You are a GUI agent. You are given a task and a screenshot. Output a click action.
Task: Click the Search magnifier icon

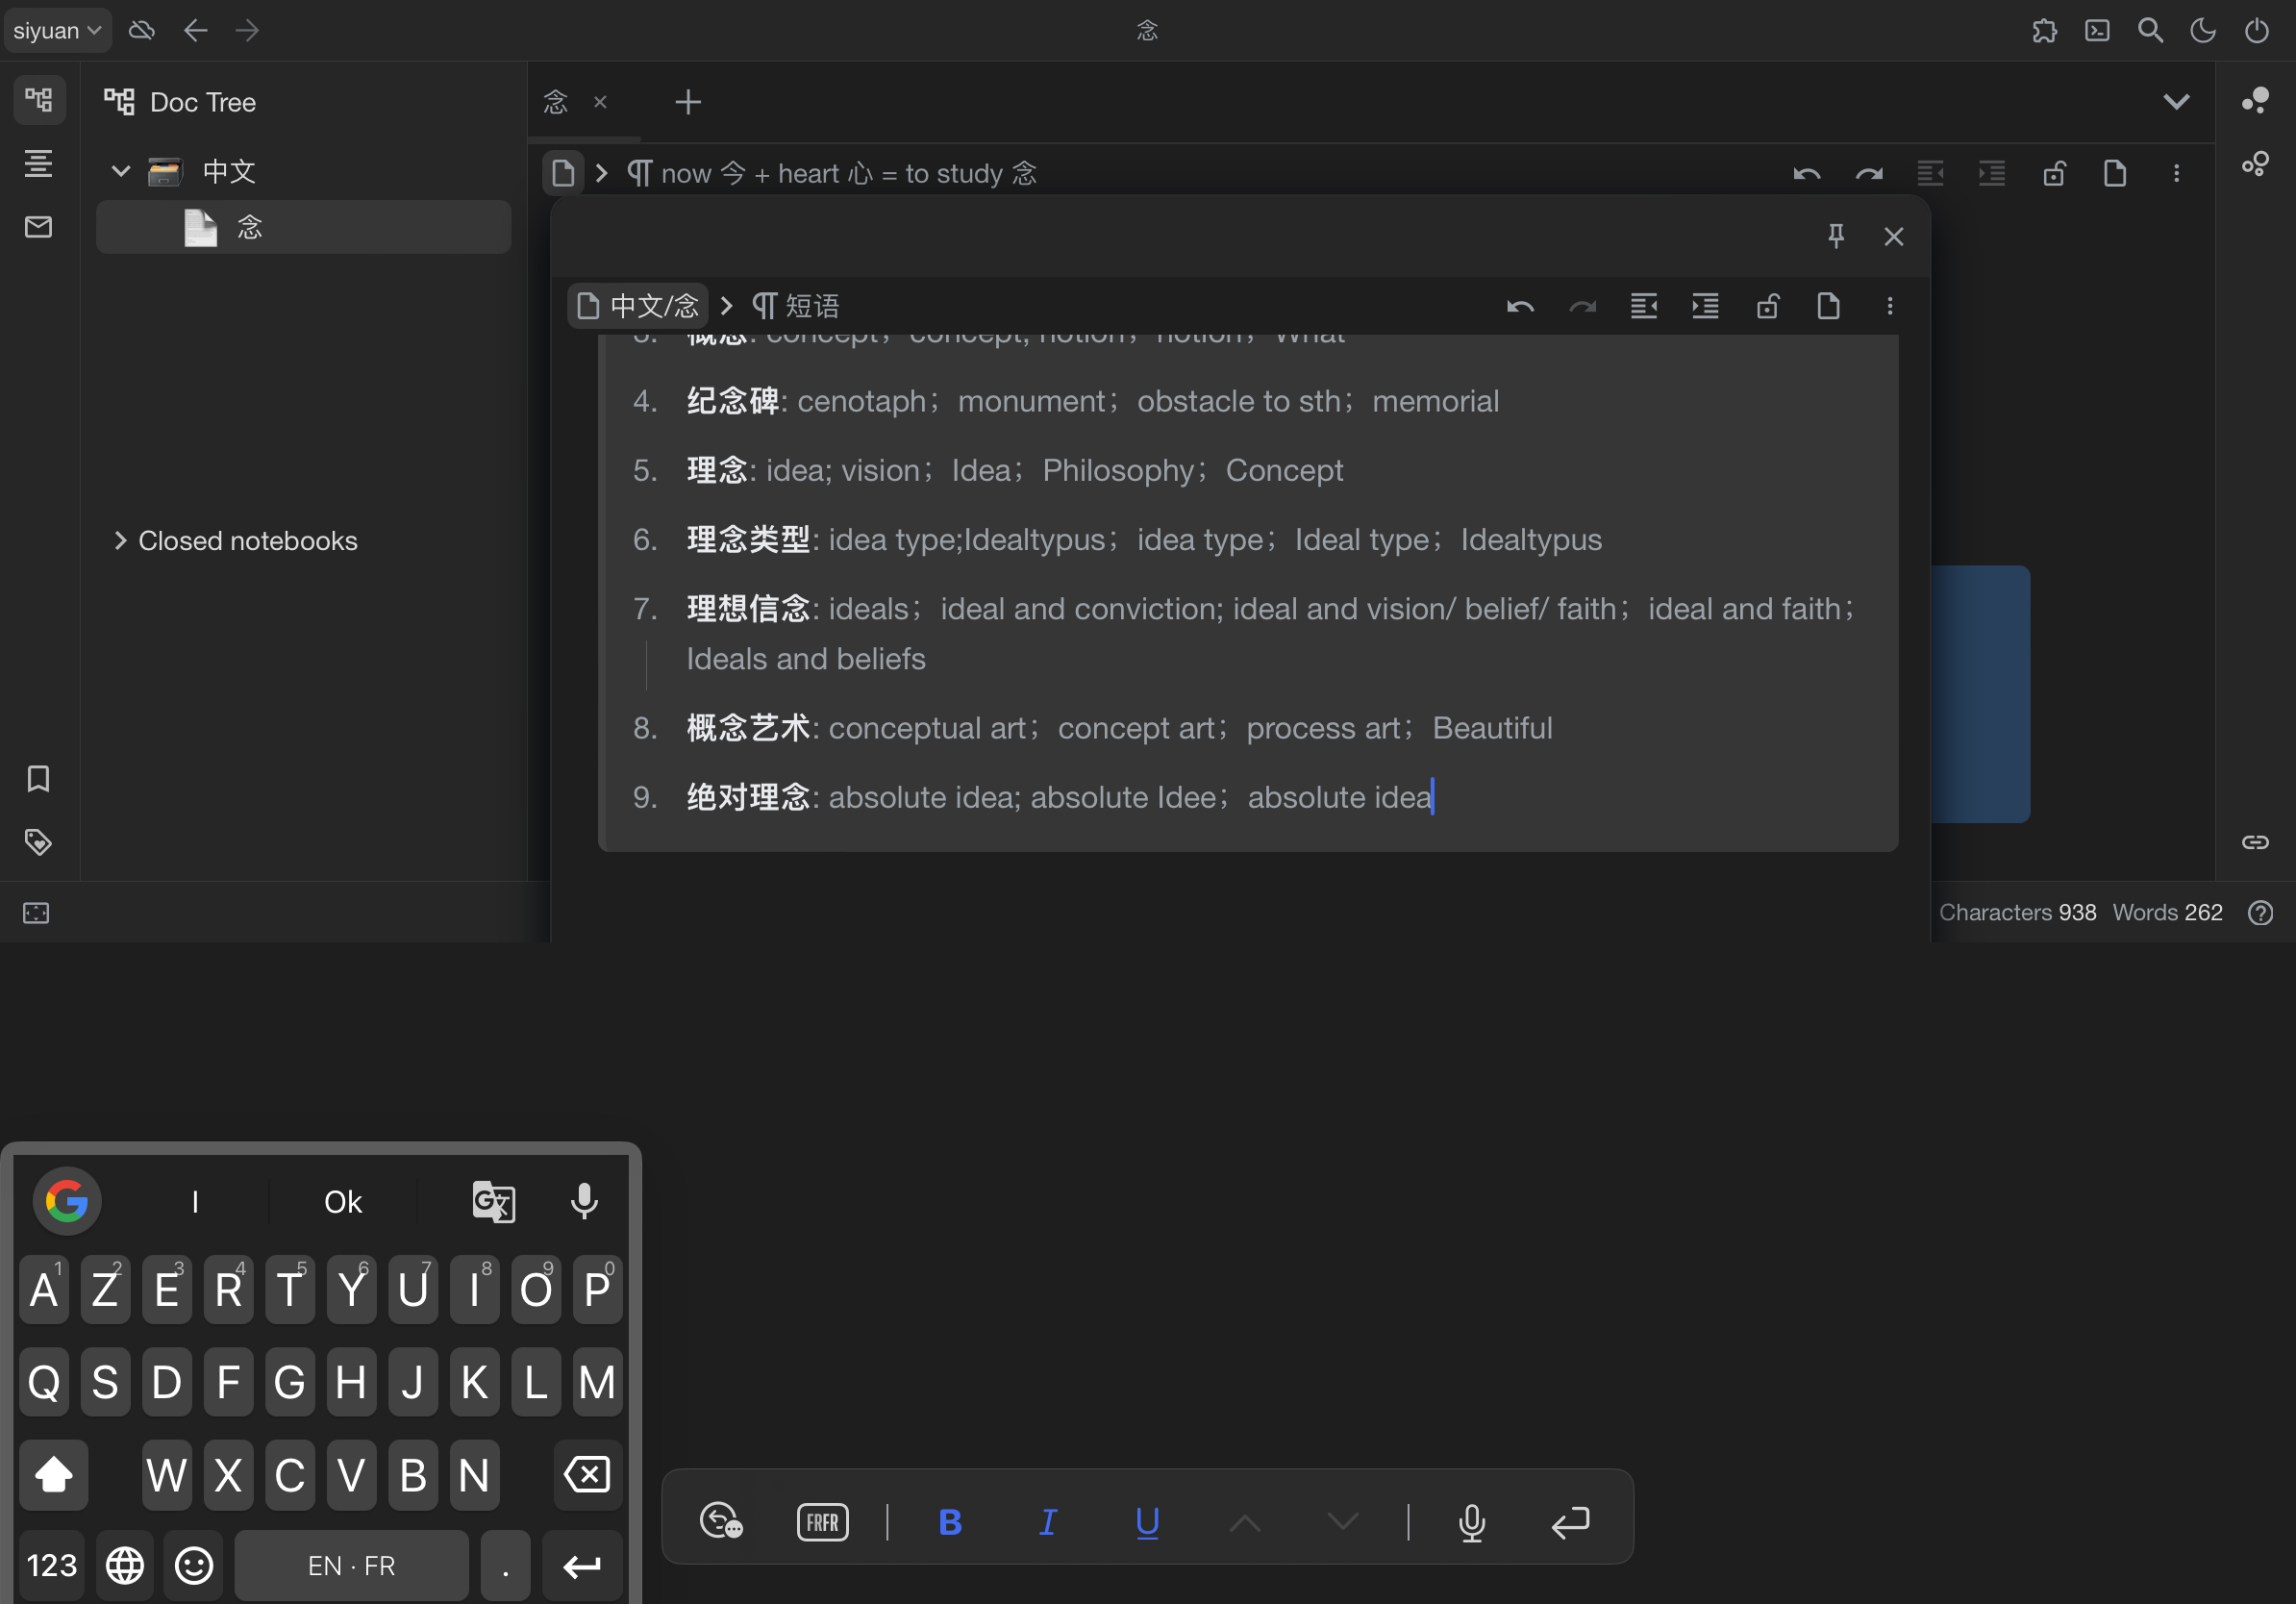[x=2150, y=30]
